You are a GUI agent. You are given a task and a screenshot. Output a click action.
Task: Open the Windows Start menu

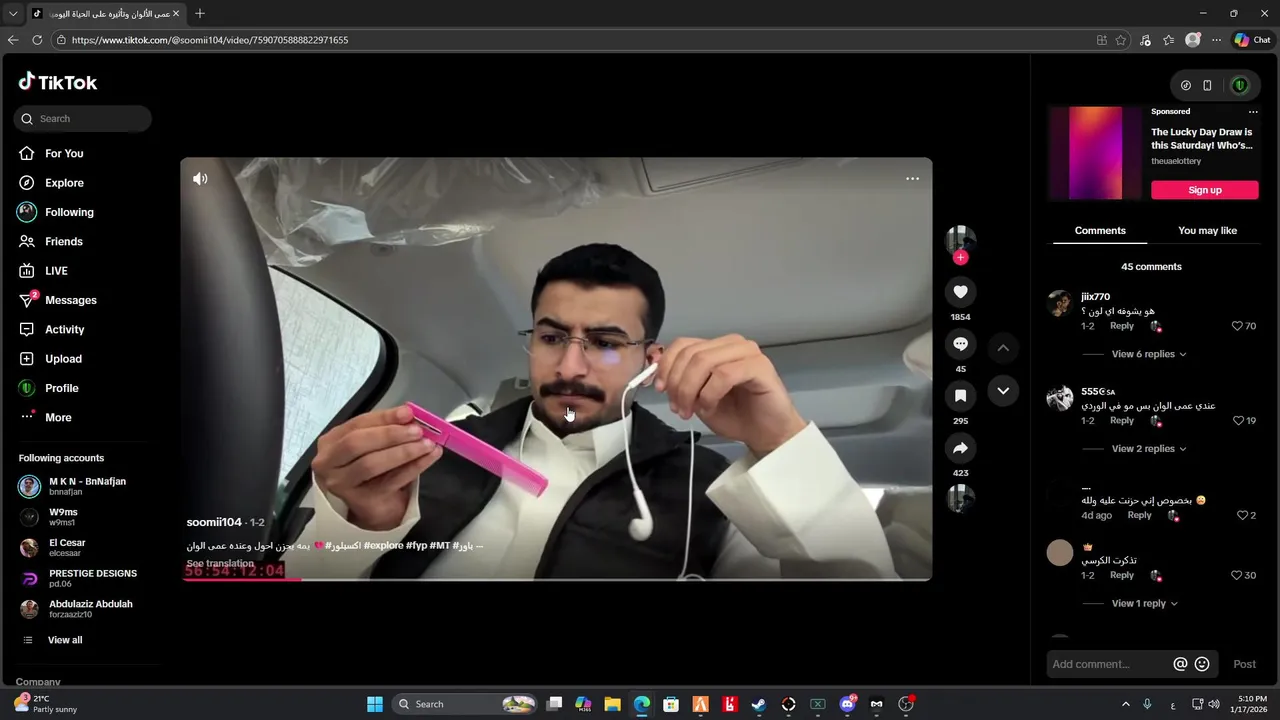click(x=375, y=704)
